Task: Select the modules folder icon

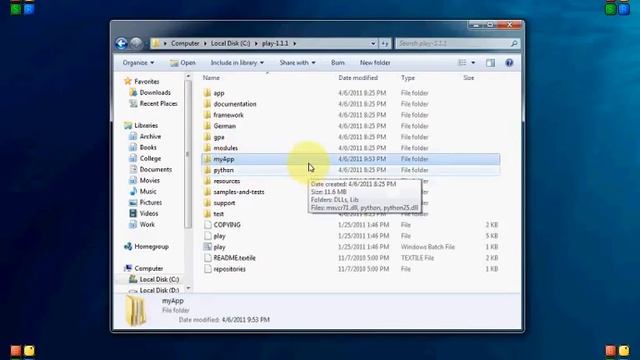Action: 207,148
